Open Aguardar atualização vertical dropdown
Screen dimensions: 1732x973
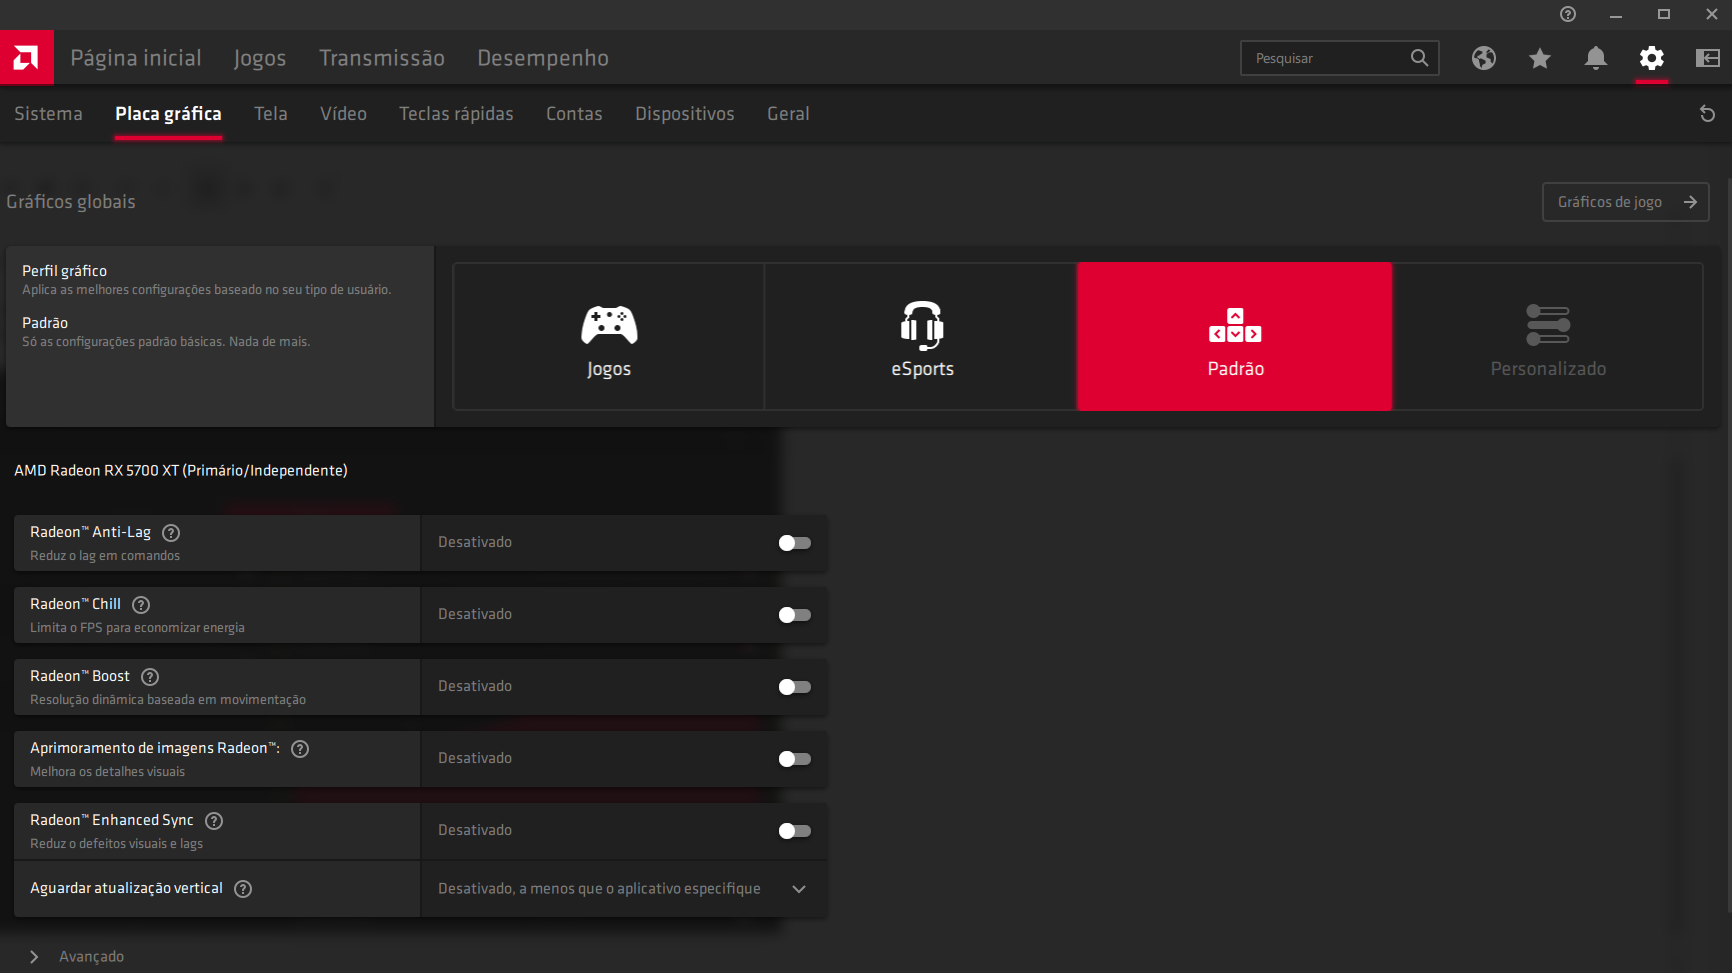[x=624, y=889]
